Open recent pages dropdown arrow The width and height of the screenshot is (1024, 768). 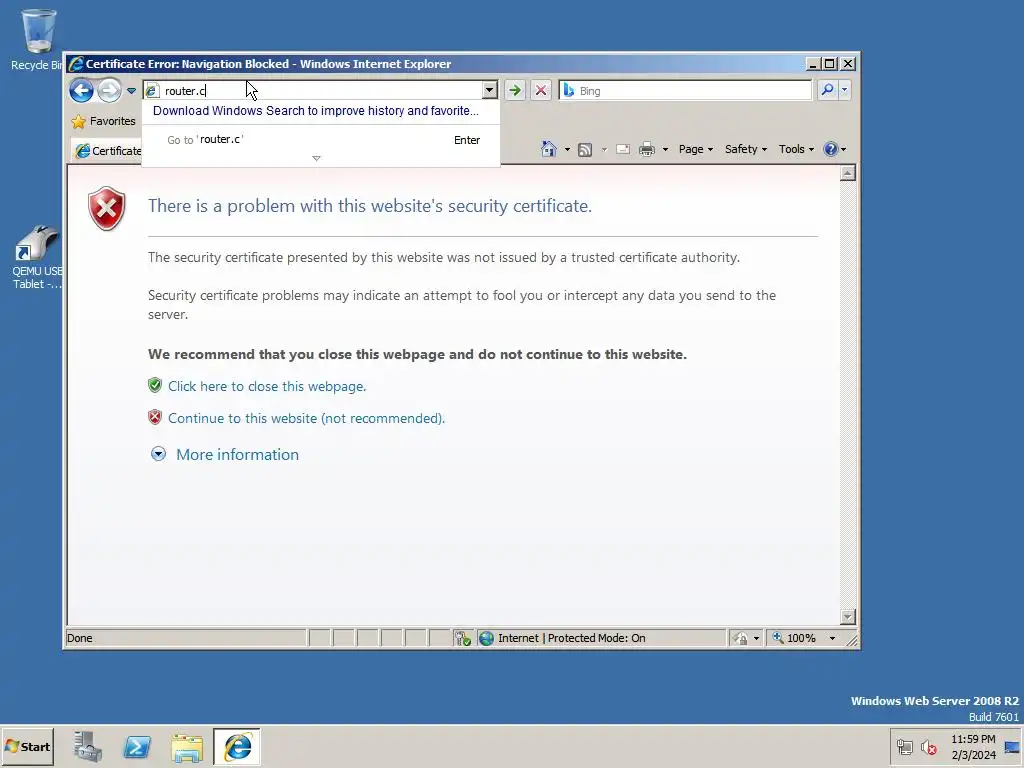point(131,91)
